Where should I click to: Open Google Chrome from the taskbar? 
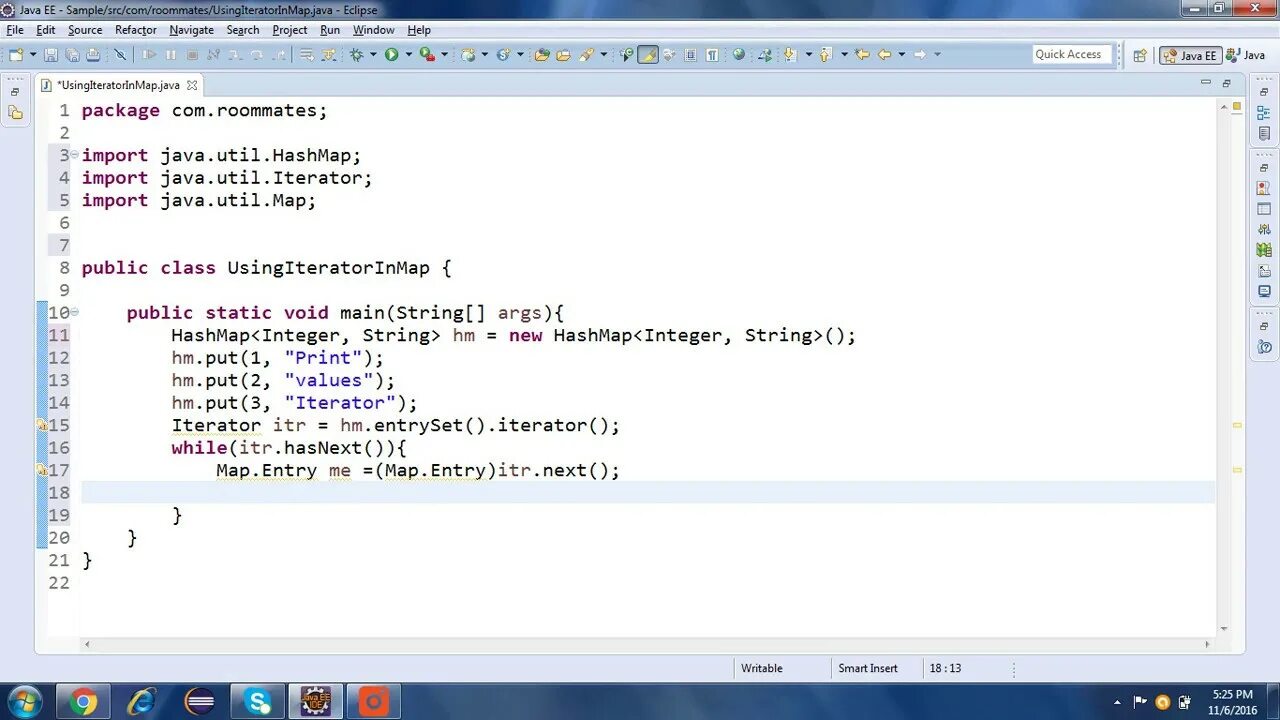[83, 702]
